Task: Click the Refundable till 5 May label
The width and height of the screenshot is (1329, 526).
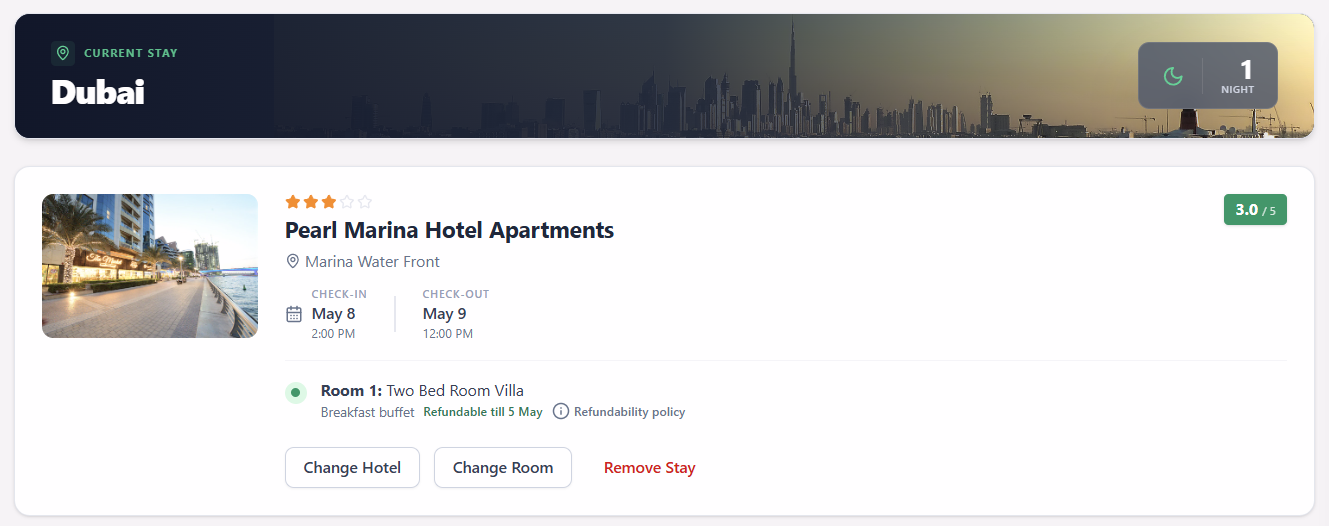Action: pyautogui.click(x=483, y=412)
